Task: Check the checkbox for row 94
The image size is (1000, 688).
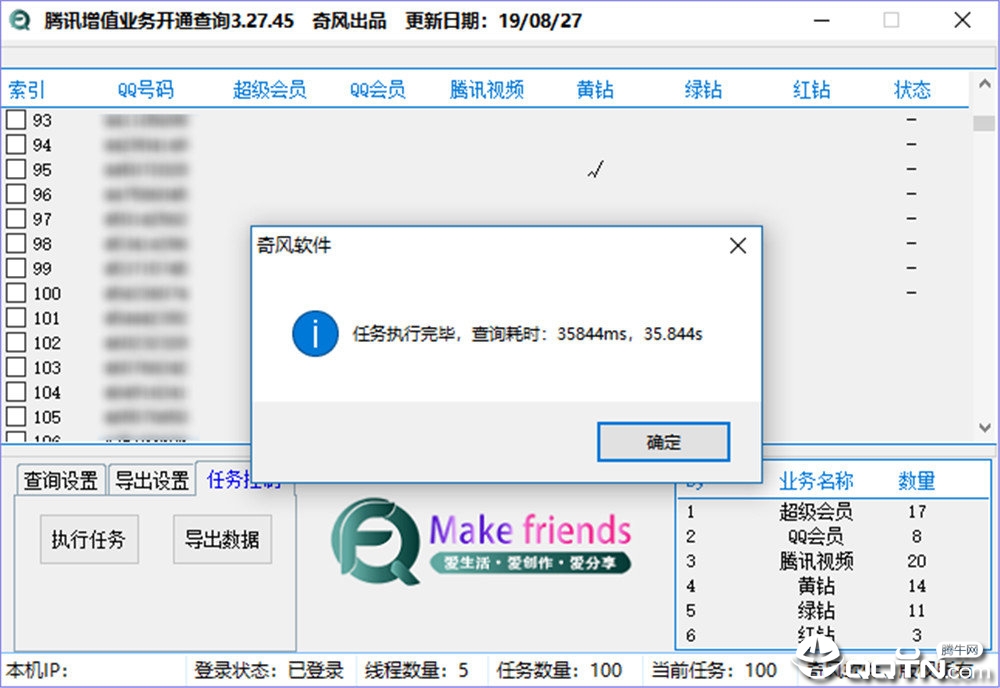Action: 16,144
